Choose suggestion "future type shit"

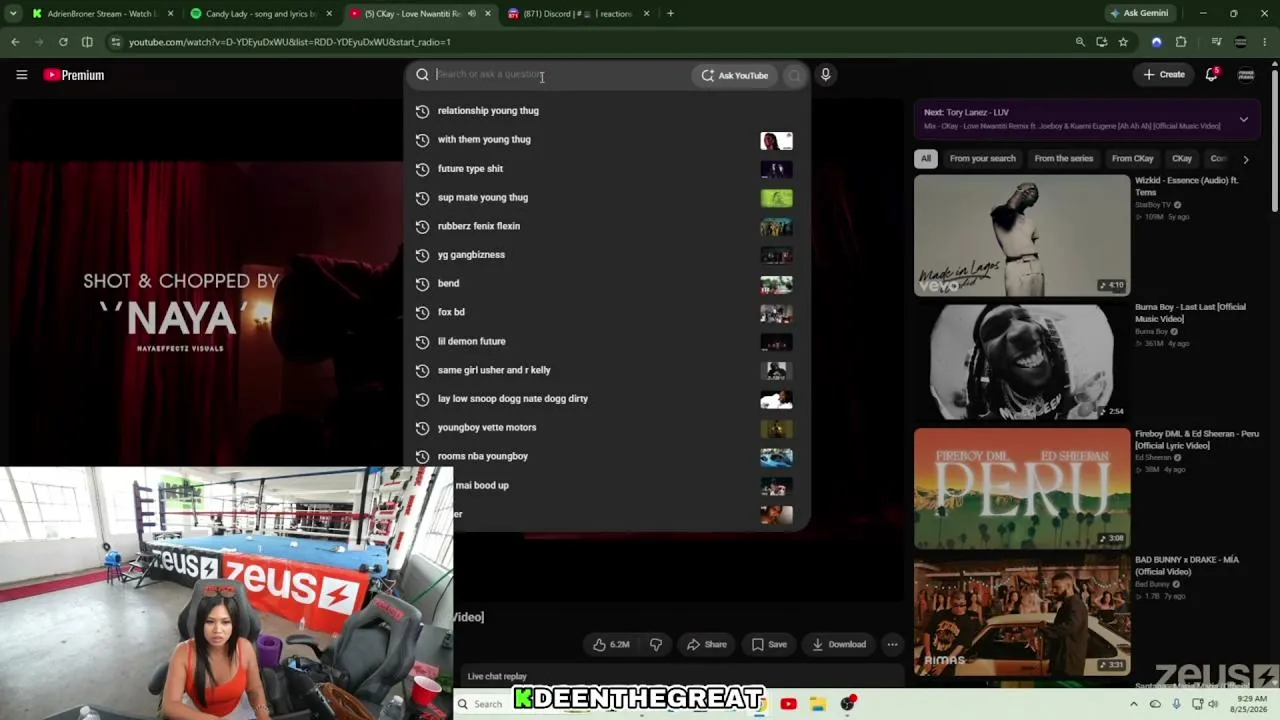tap(607, 169)
